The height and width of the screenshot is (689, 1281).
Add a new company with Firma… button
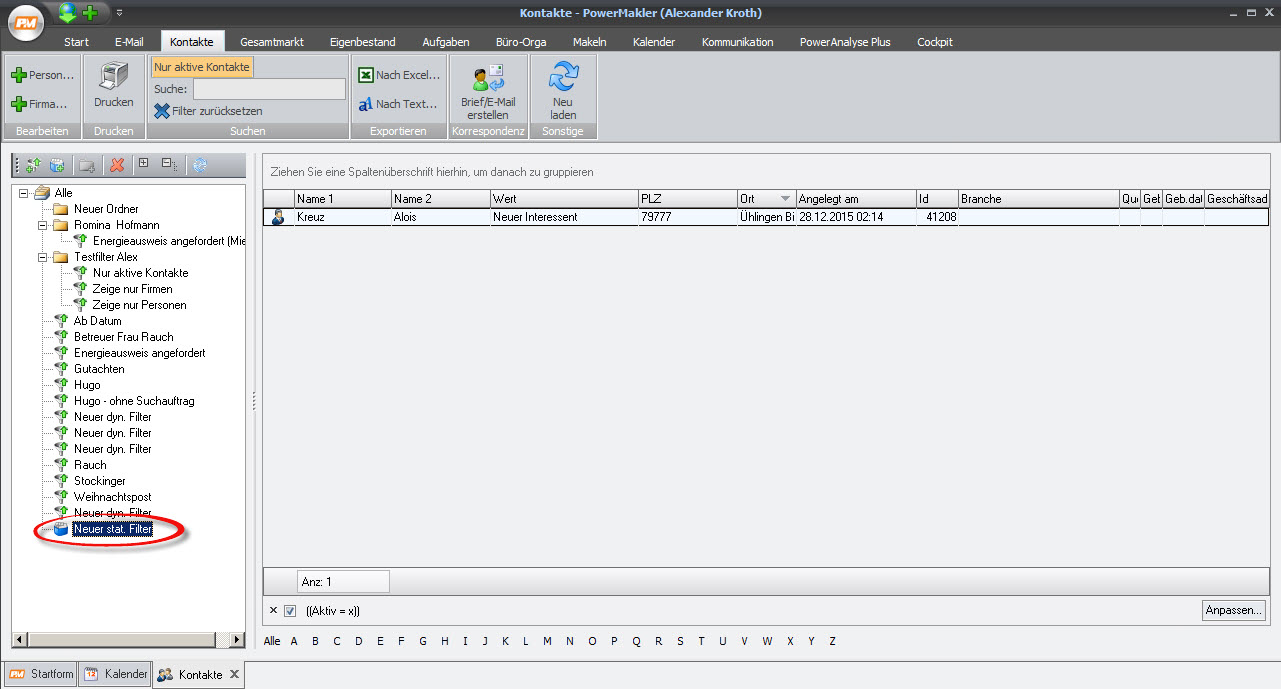40,104
